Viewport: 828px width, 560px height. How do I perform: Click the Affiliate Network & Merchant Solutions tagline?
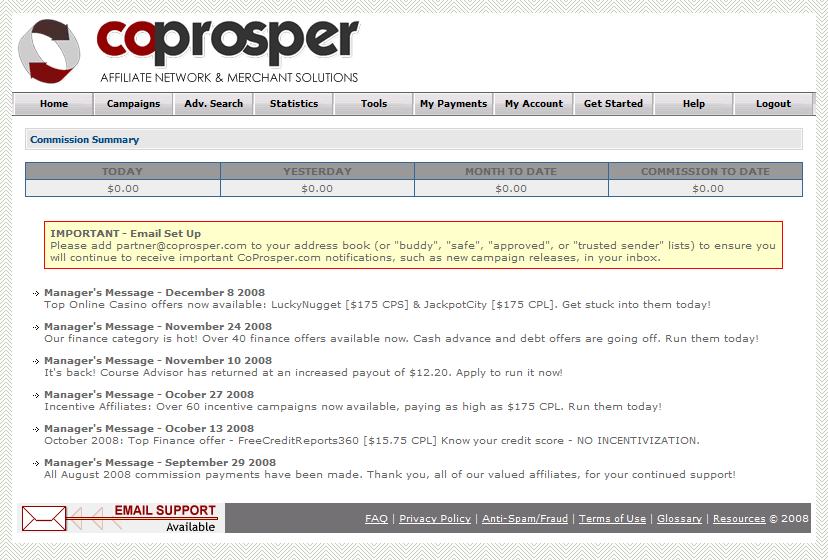click(x=229, y=78)
